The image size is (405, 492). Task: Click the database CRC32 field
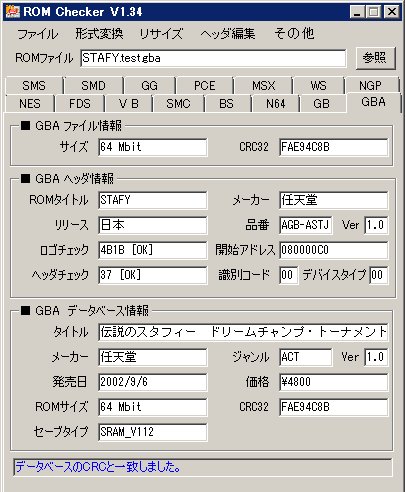point(334,407)
